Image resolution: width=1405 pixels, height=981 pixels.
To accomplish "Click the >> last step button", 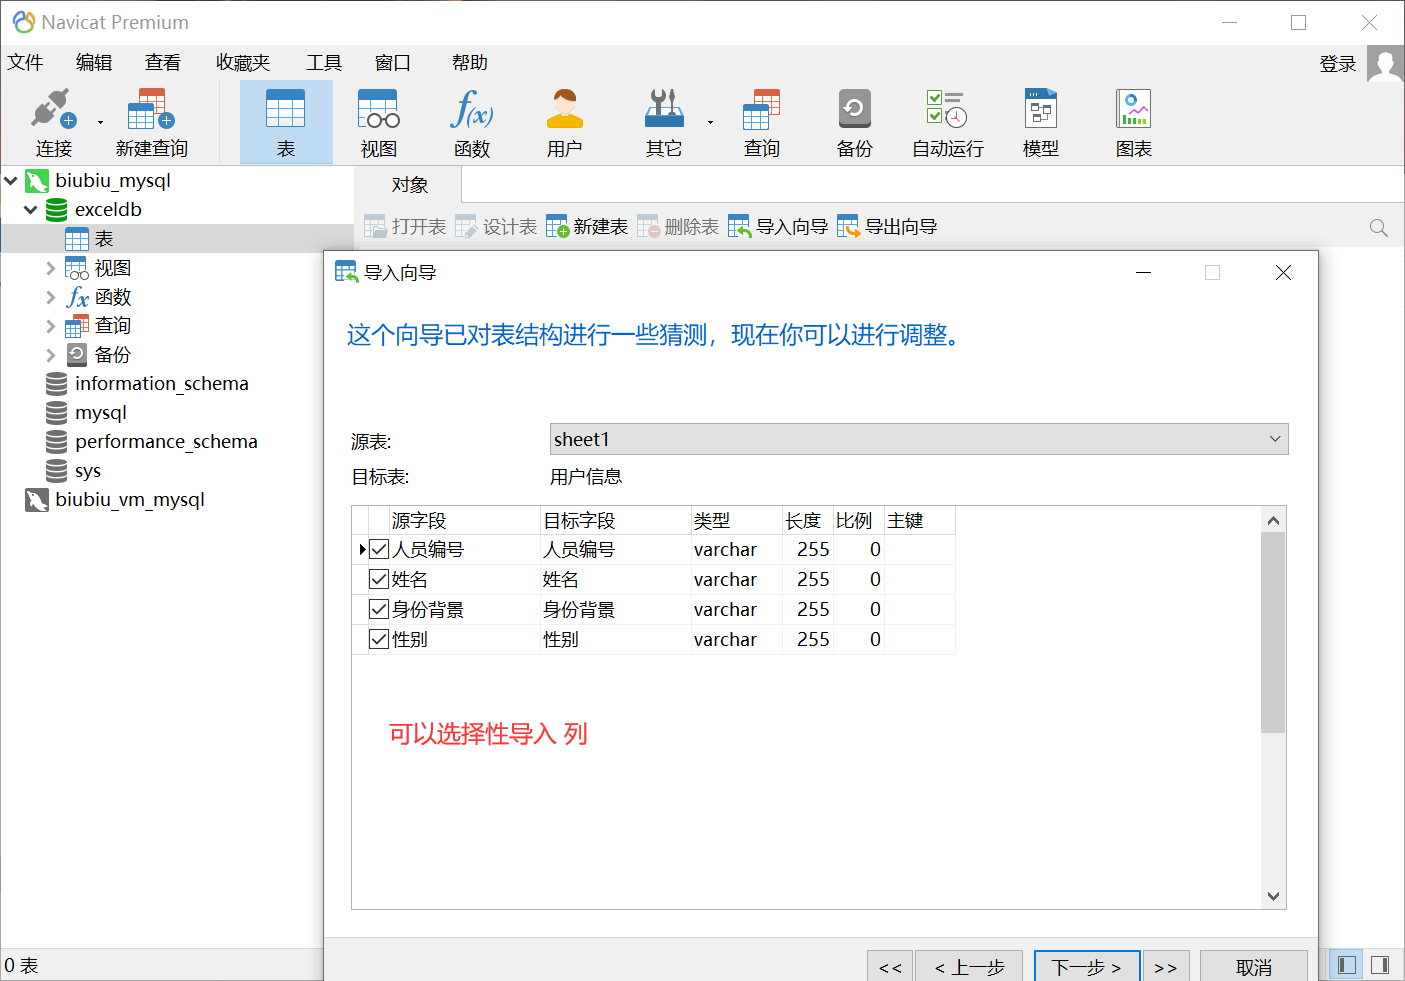I will tap(1166, 966).
